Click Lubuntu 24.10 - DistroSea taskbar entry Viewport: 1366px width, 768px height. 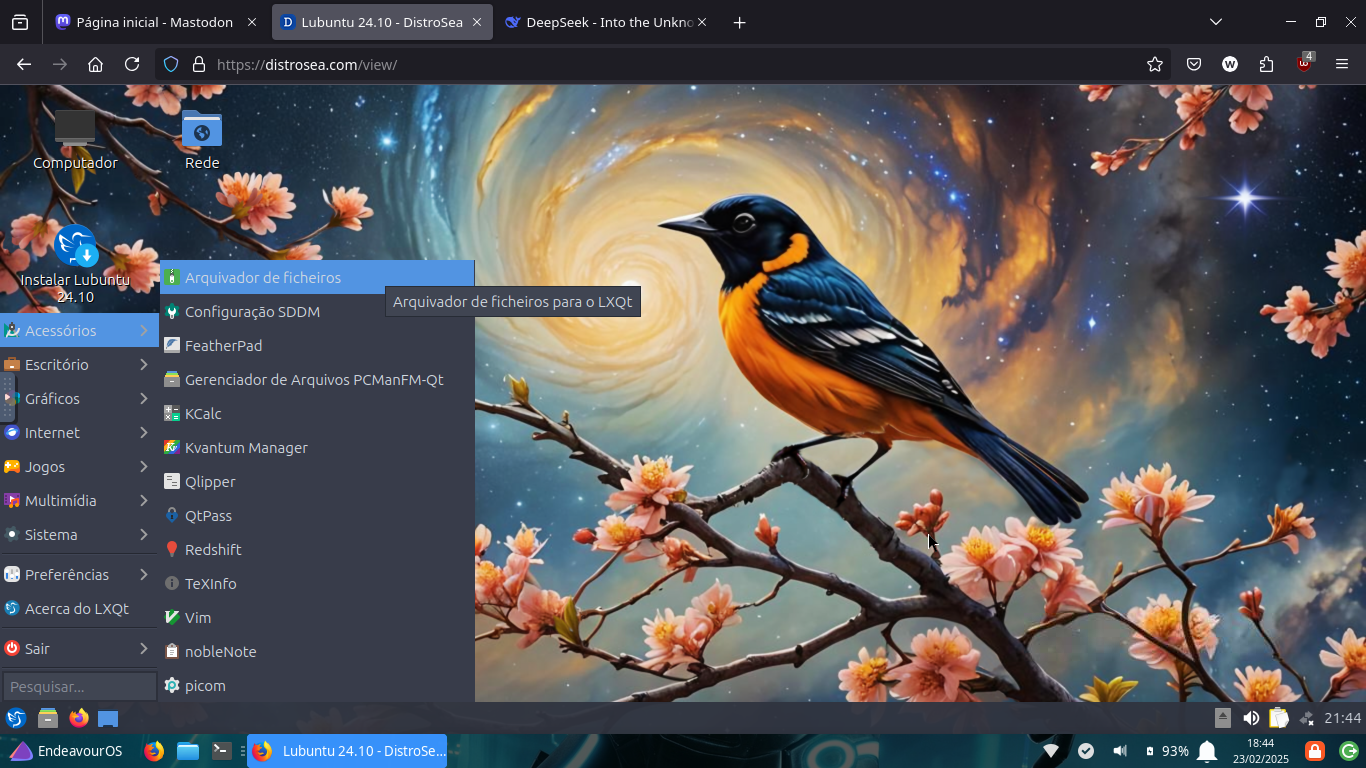coord(347,751)
